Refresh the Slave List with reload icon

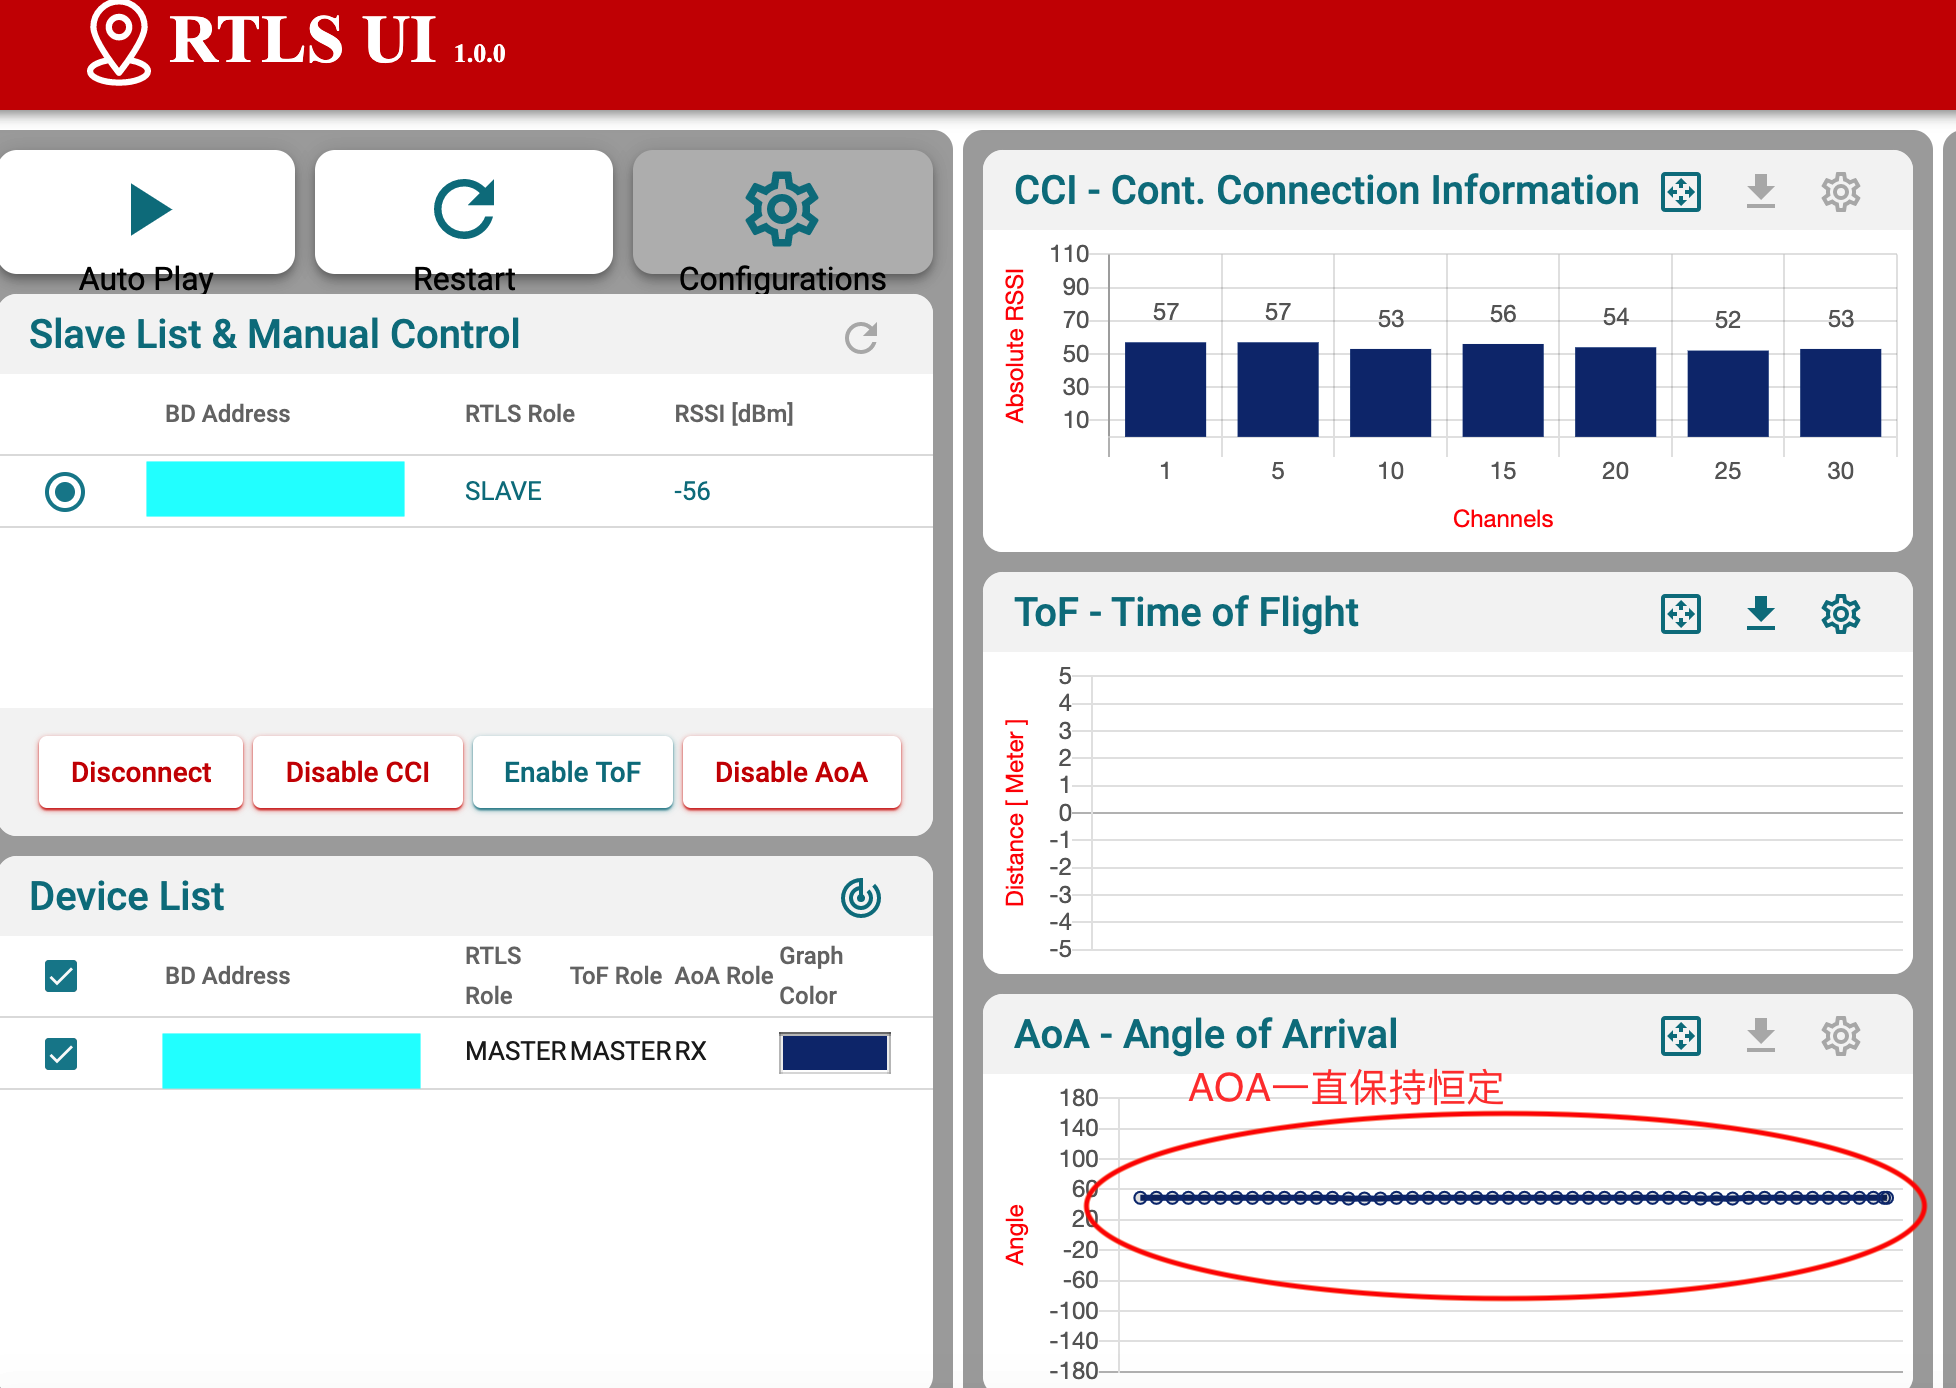coord(860,338)
